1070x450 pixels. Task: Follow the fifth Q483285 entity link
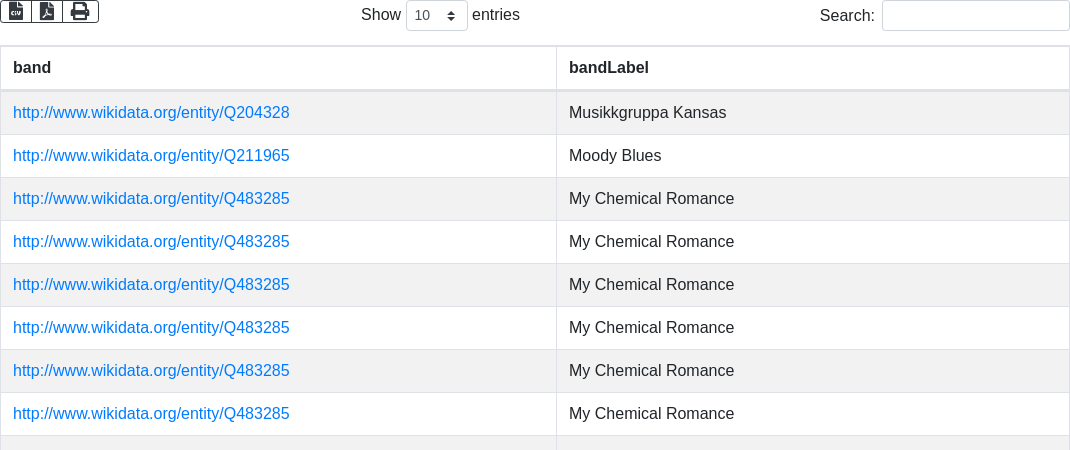pos(151,371)
